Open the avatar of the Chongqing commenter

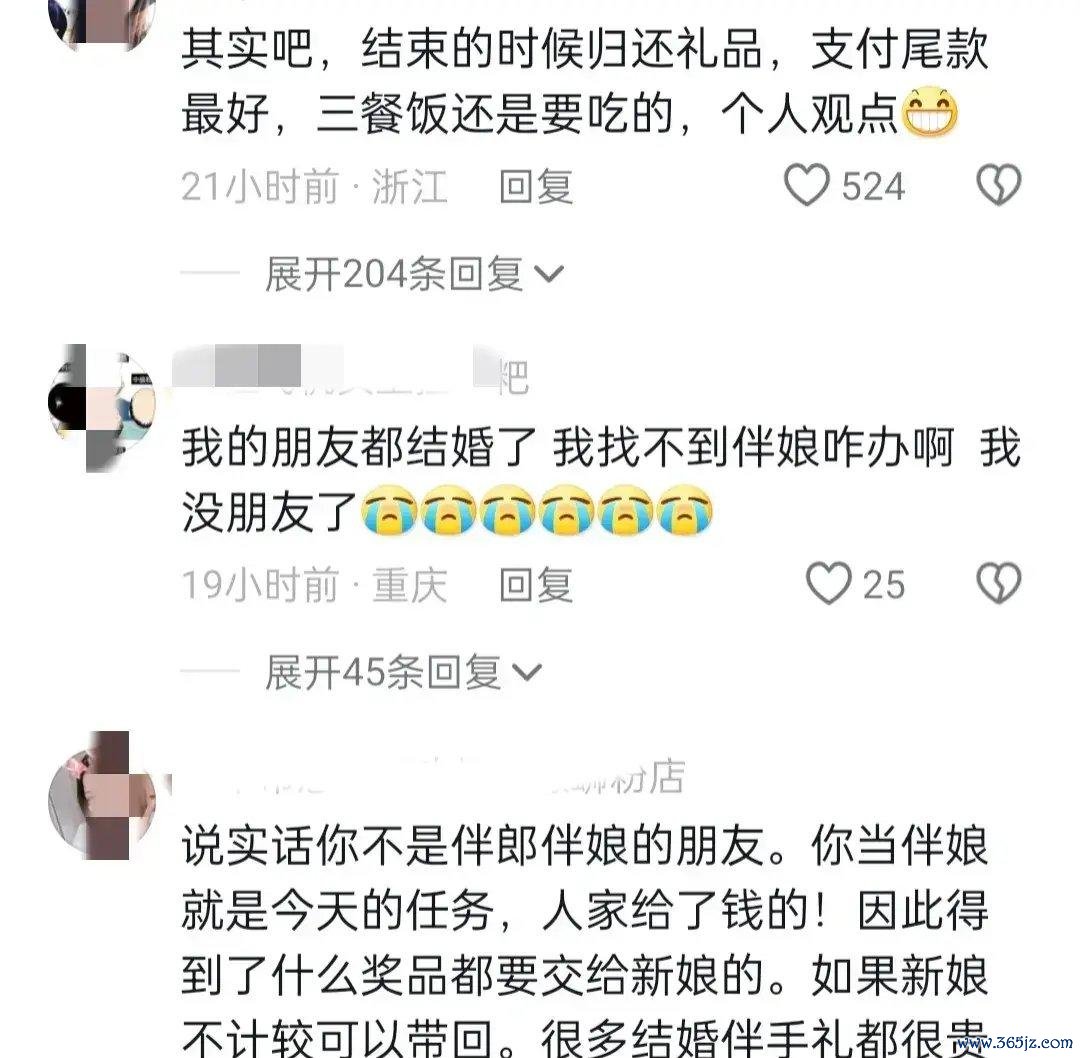coord(101,407)
